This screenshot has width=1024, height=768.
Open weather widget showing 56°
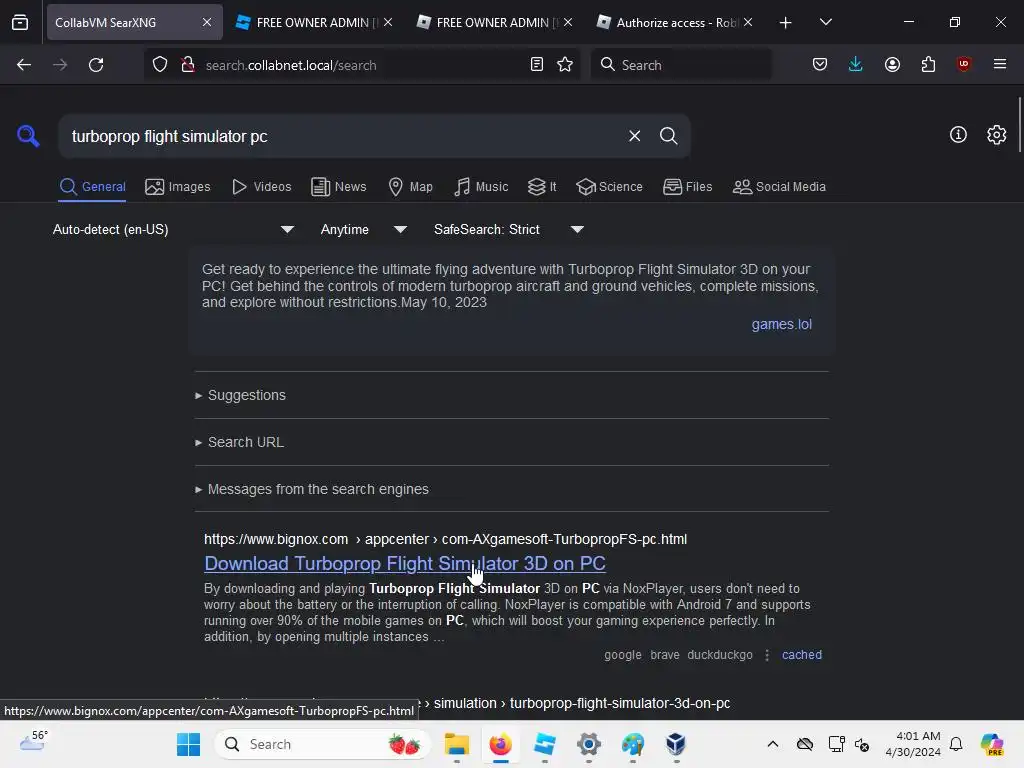(33, 742)
